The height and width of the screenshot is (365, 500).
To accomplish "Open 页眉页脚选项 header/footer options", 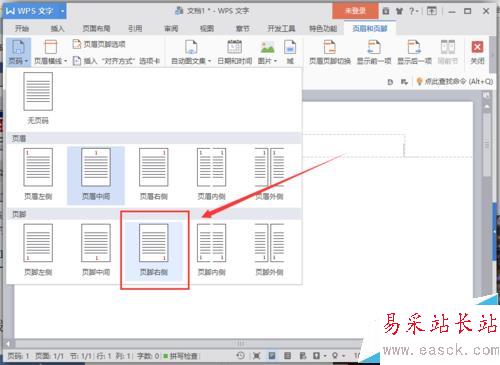I will point(99,44).
